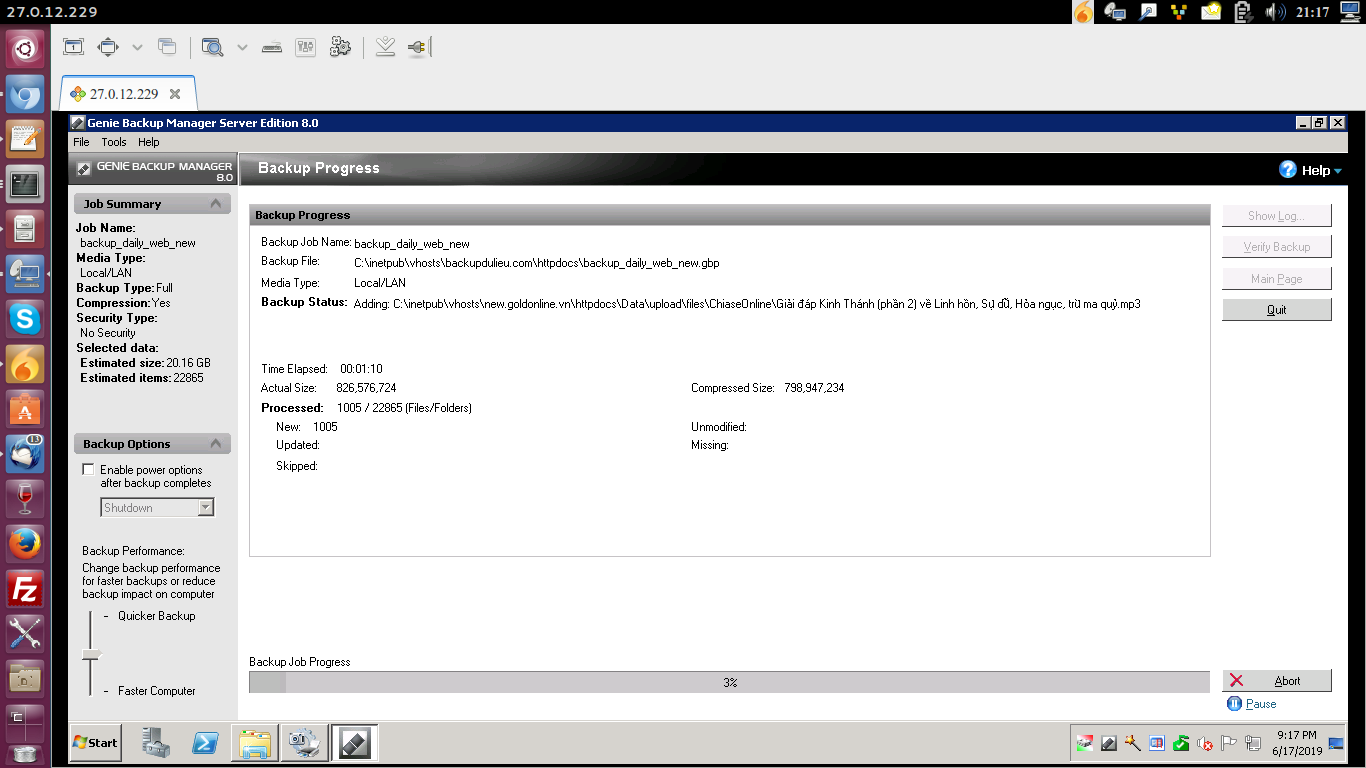Screen dimensions: 1366x768
Task: Collapse the Job Summary panel
Action: pyautogui.click(x=217, y=204)
